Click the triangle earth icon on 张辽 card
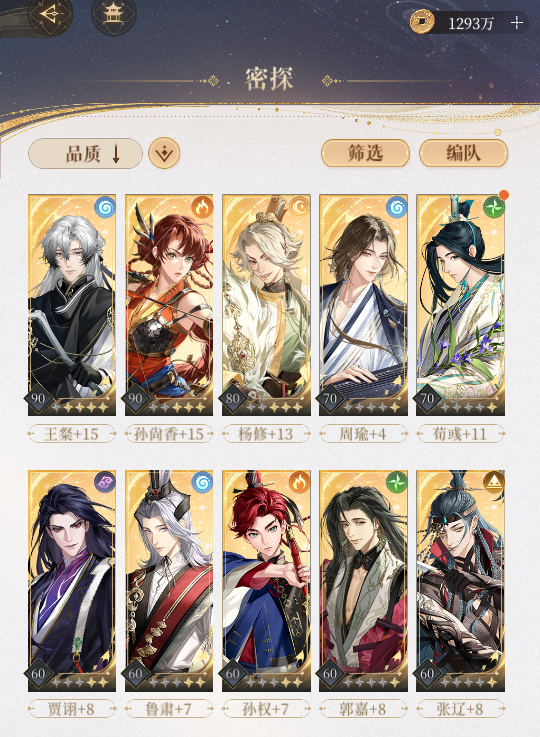 click(x=494, y=482)
